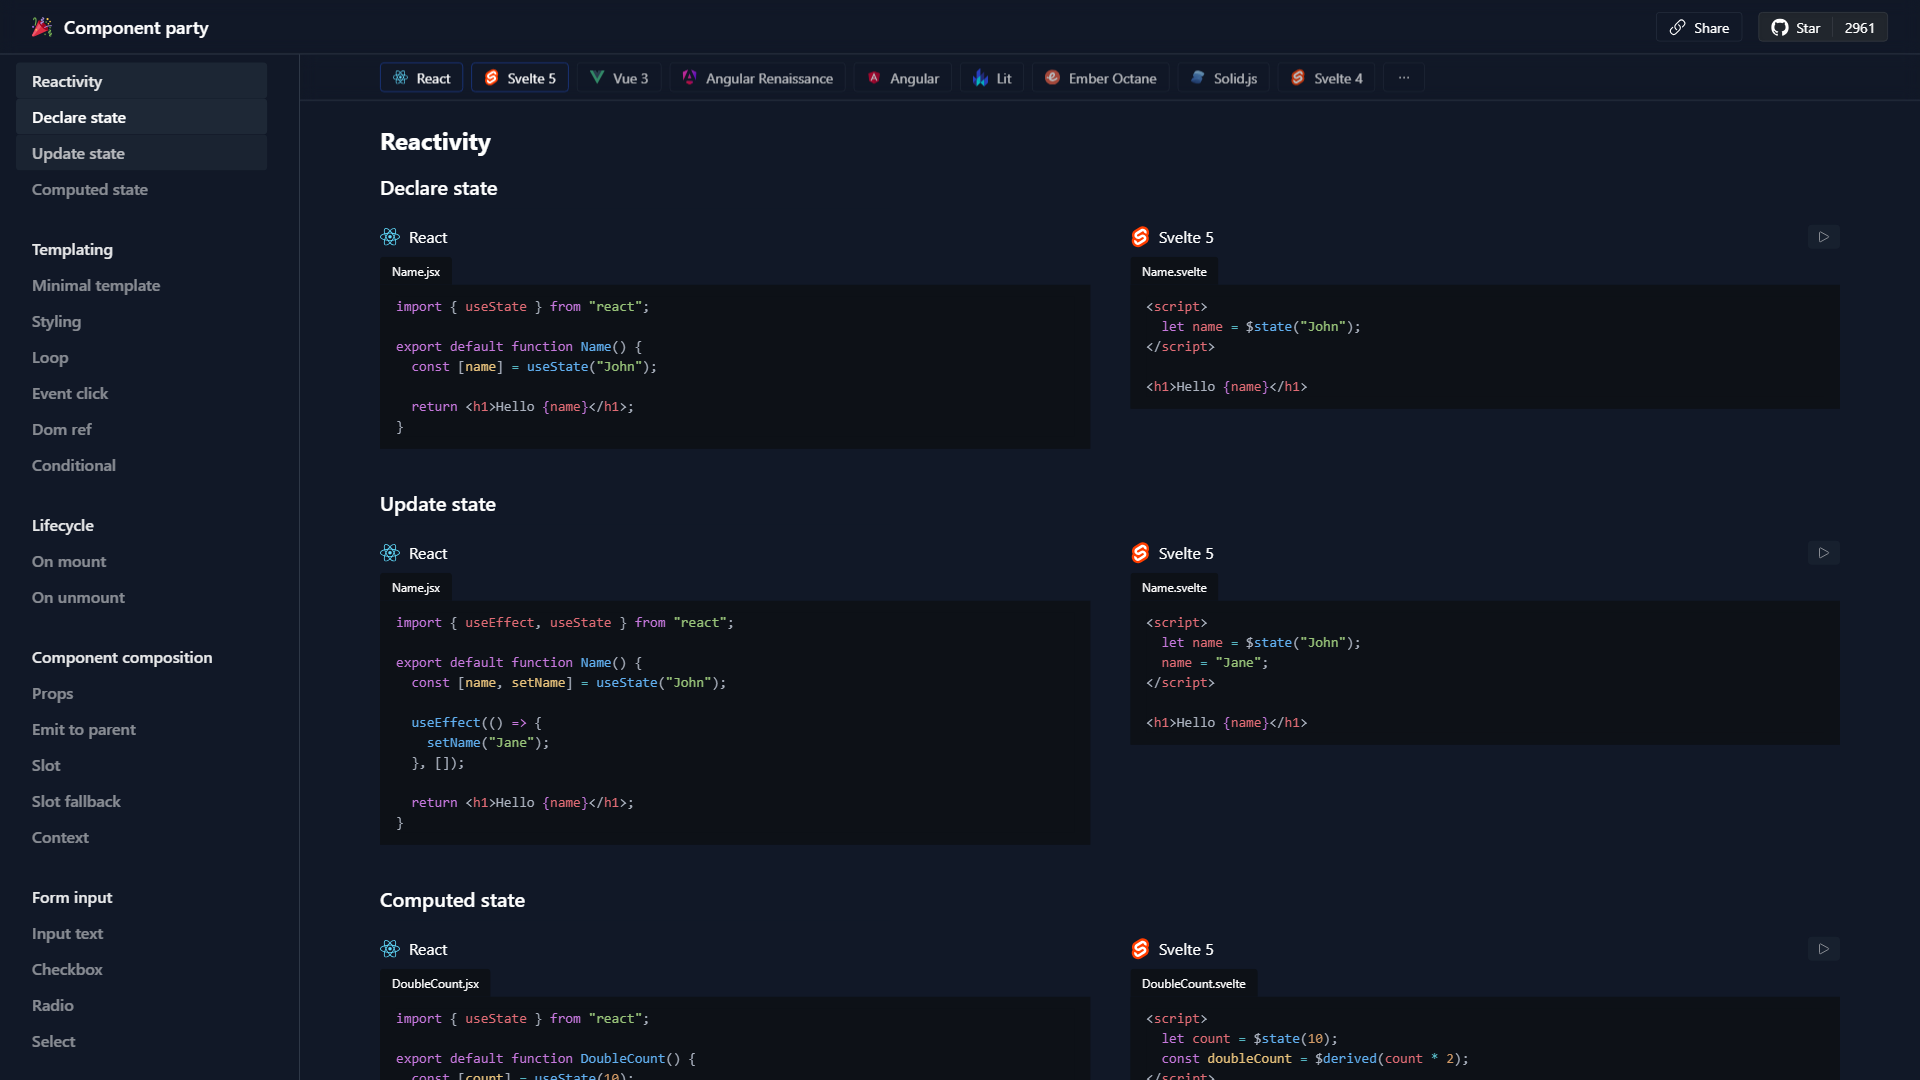Screen dimensions: 1920x1080
Task: Toggle the Angular Renaissance framework button
Action: (758, 78)
